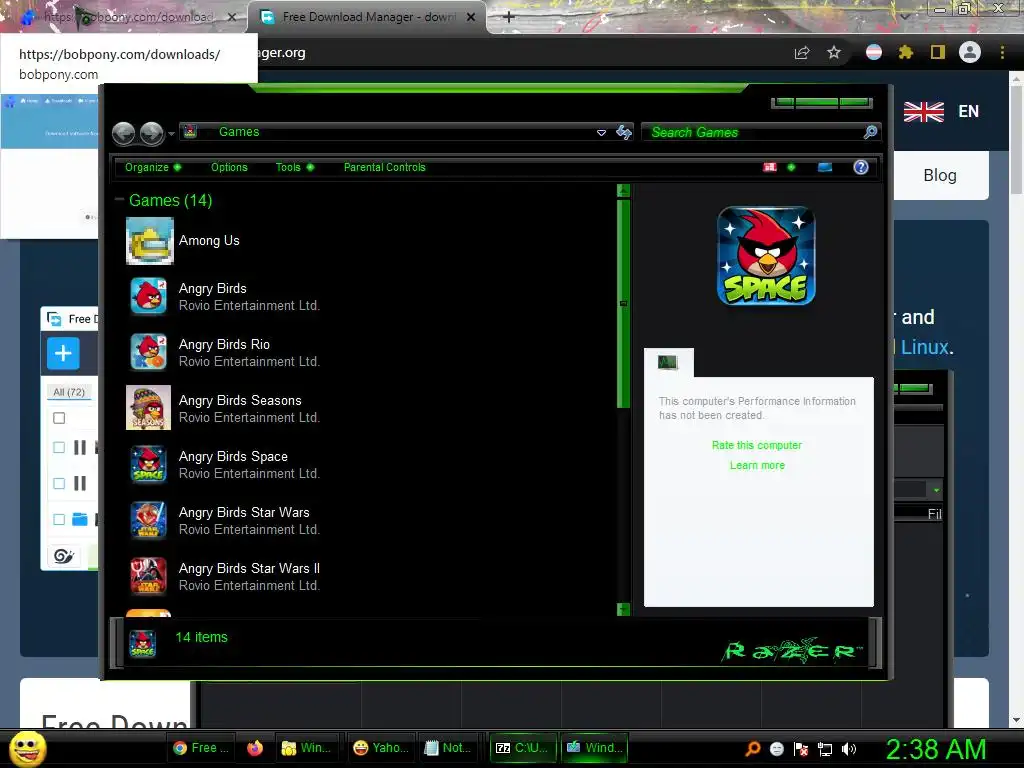Click the snail speed-limit icon
The image size is (1024, 768).
click(x=64, y=556)
